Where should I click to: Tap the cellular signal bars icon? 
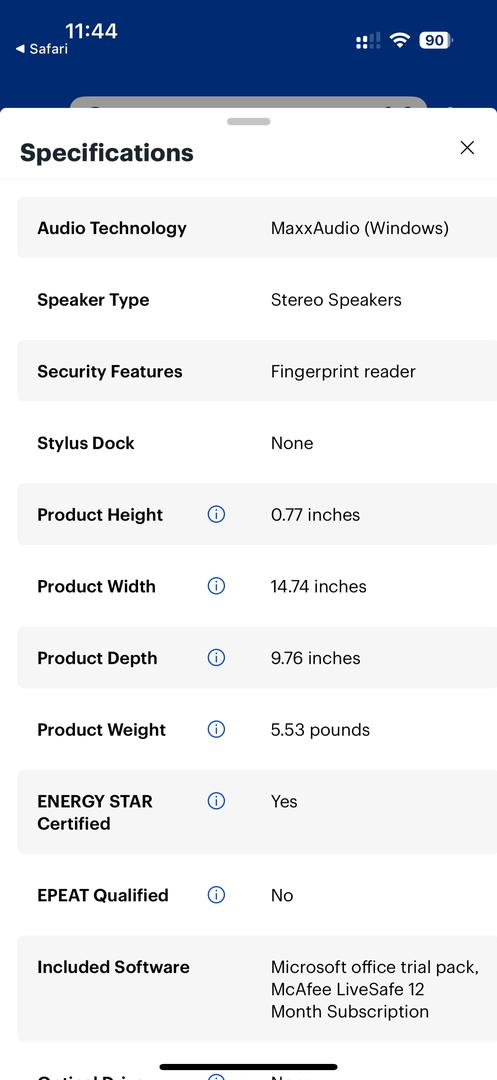point(368,41)
